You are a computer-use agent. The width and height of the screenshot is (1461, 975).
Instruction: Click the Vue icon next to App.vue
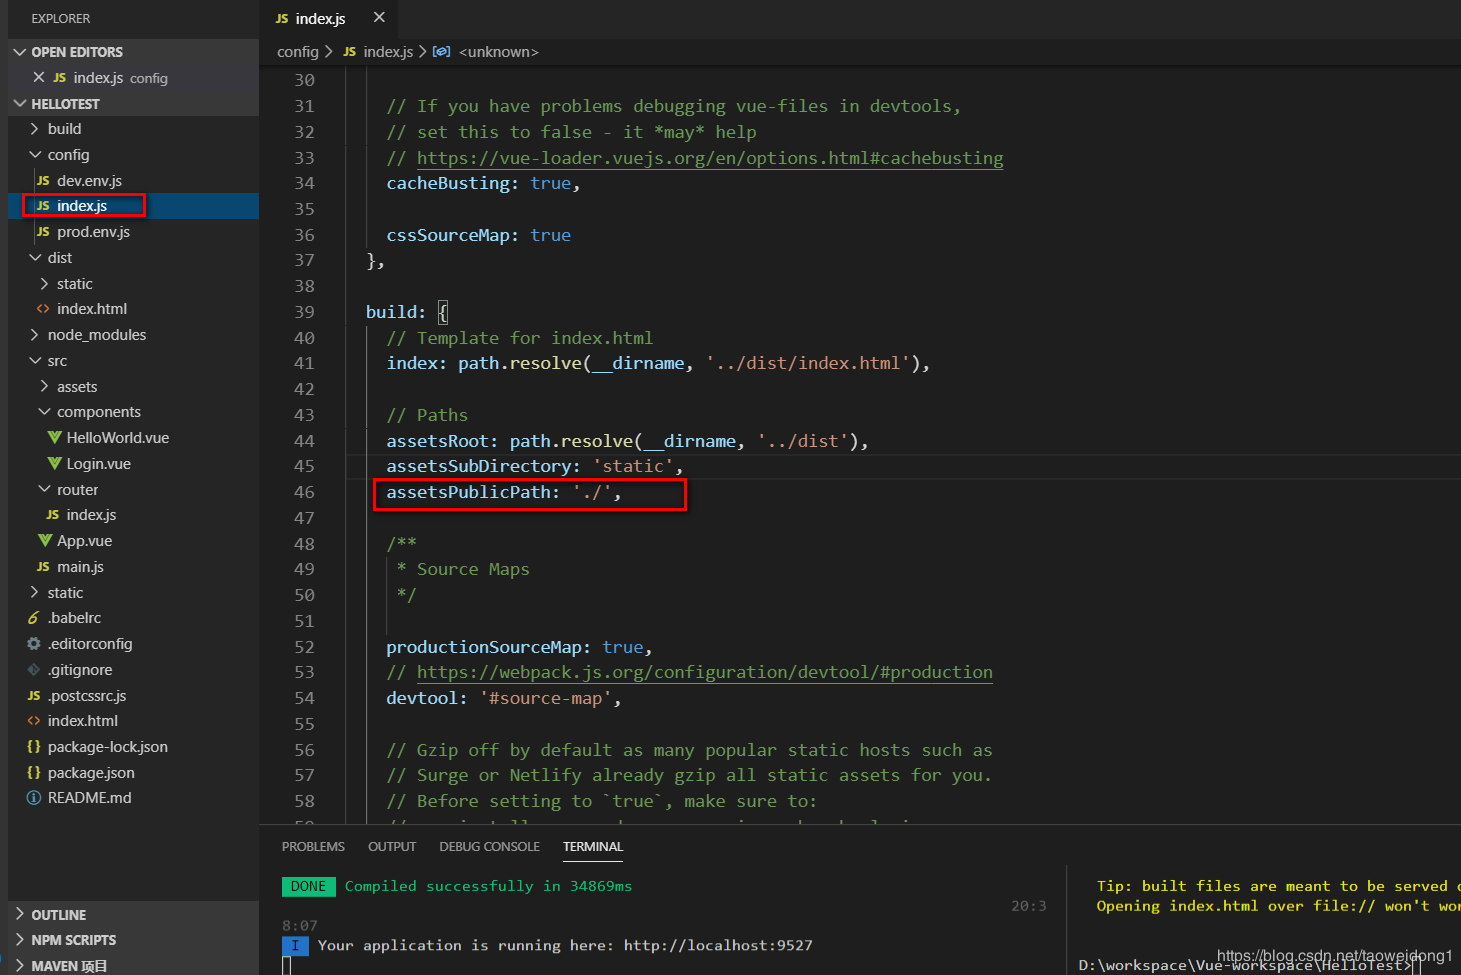pos(45,541)
